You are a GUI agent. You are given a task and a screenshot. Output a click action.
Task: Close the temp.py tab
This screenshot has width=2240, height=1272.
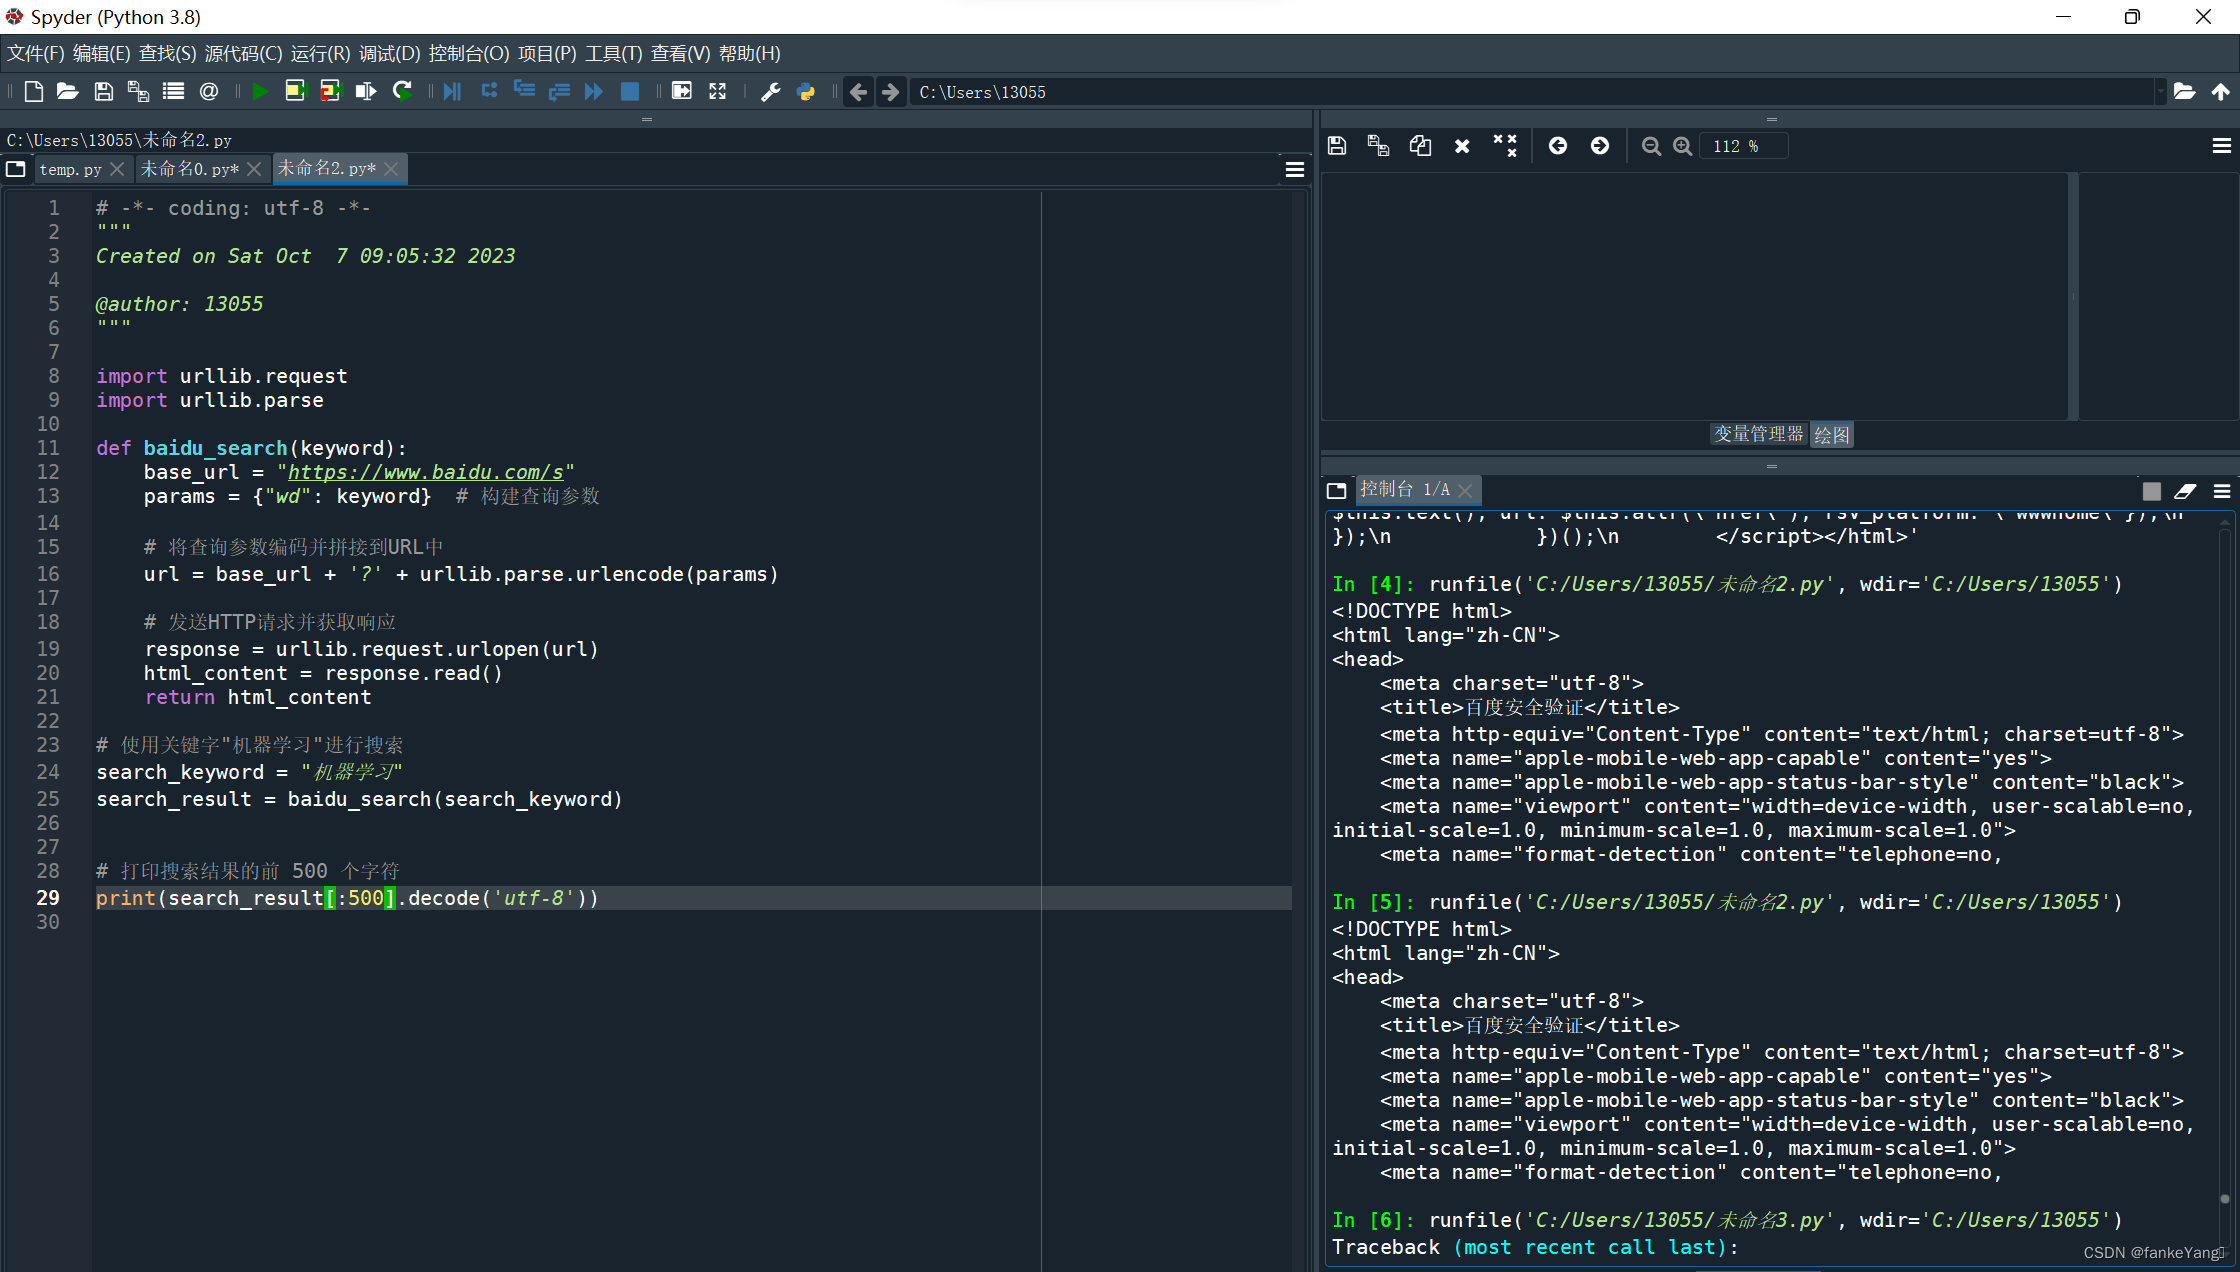tap(117, 169)
